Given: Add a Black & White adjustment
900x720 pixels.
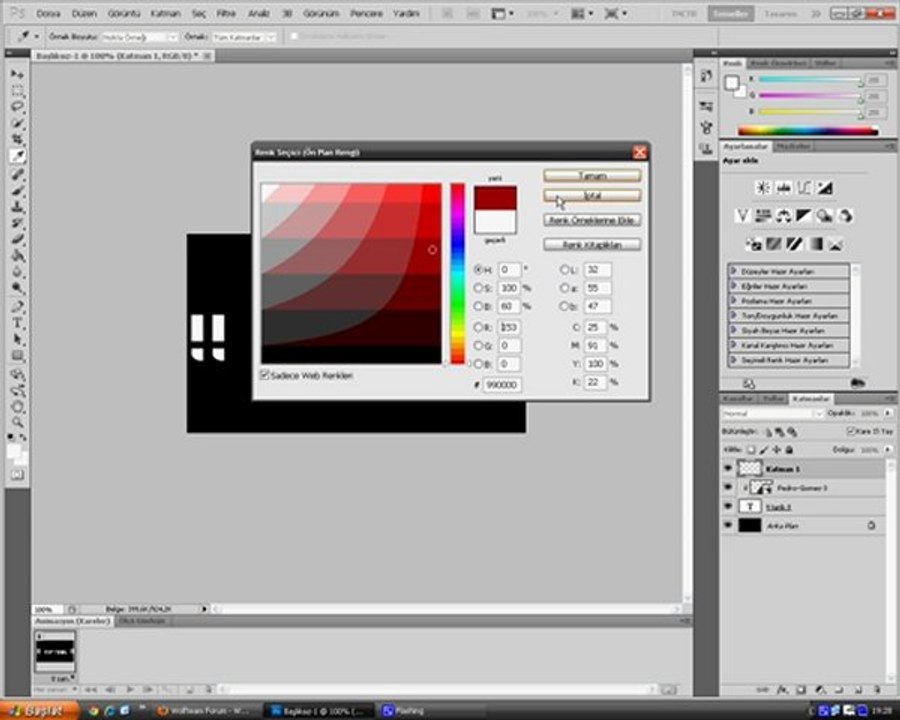Looking at the screenshot, I should coord(804,216).
